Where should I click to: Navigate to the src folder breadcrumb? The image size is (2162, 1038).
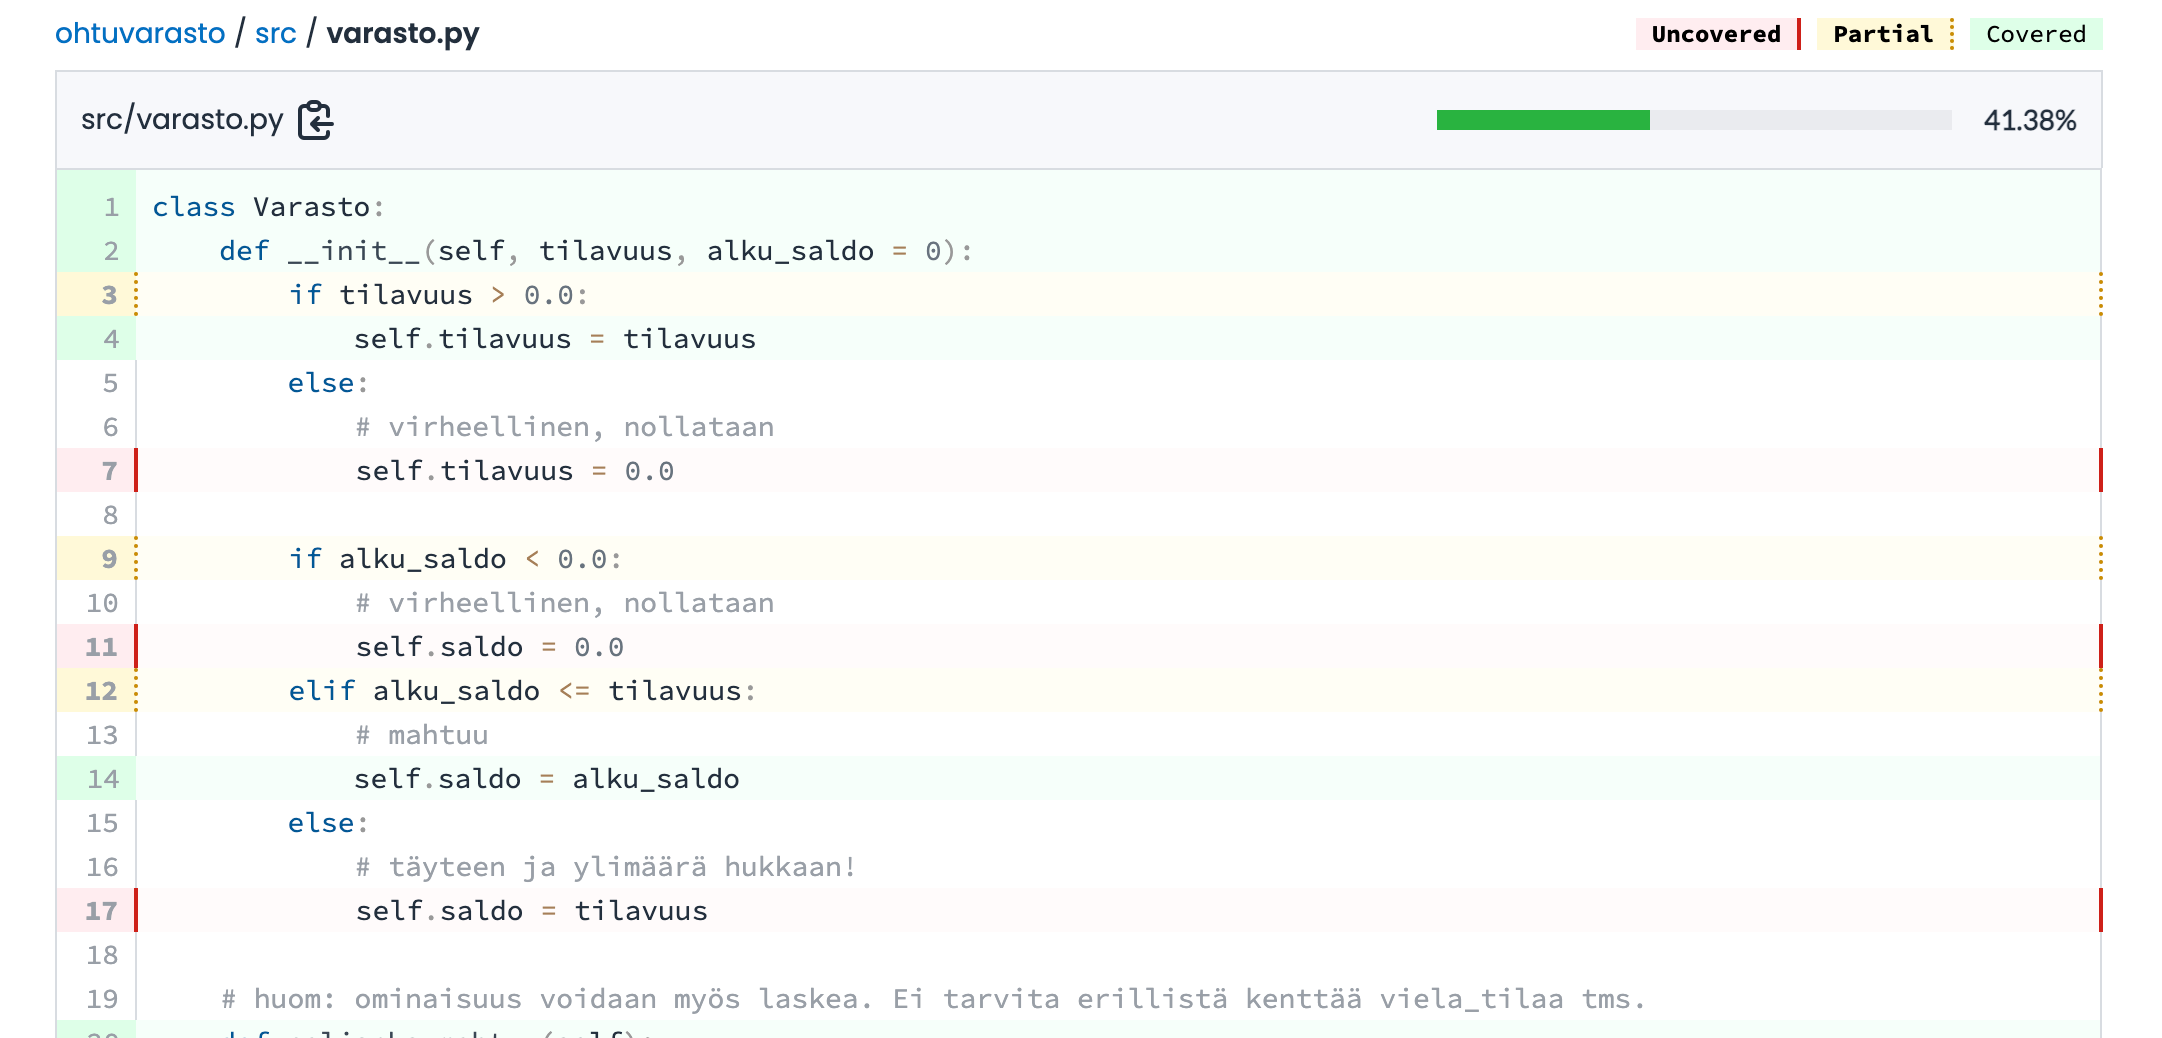click(x=275, y=34)
